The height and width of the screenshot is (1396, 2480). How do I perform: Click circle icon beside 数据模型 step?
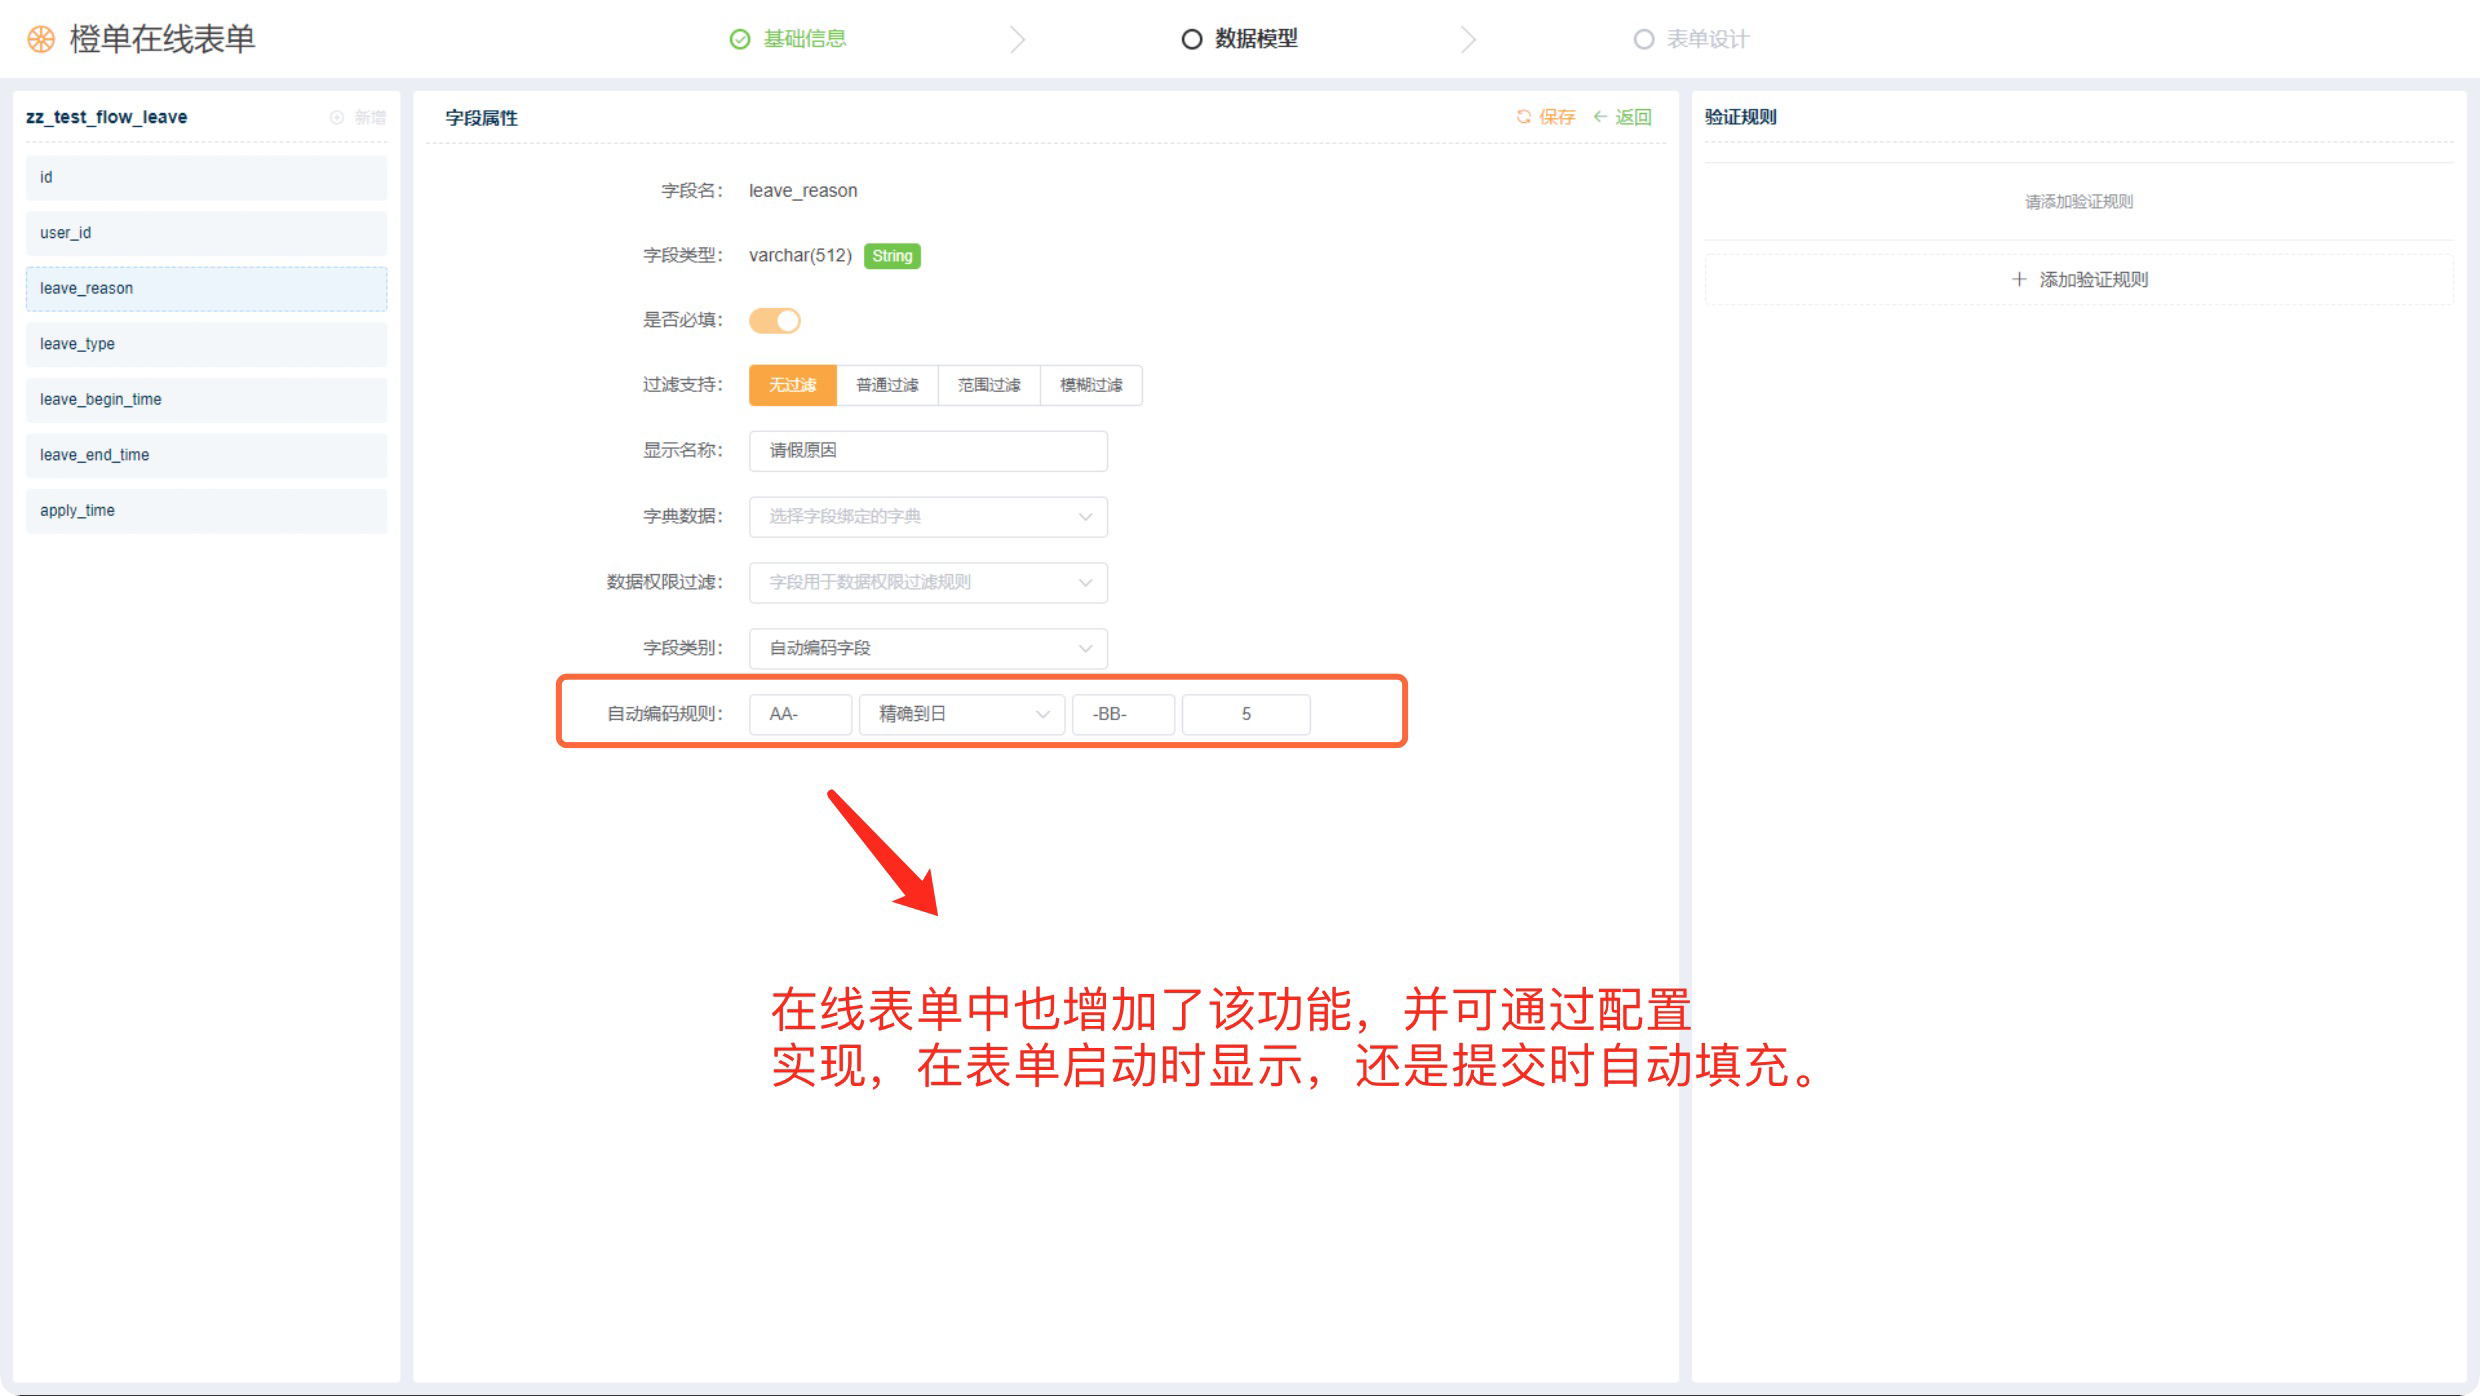(x=1191, y=39)
